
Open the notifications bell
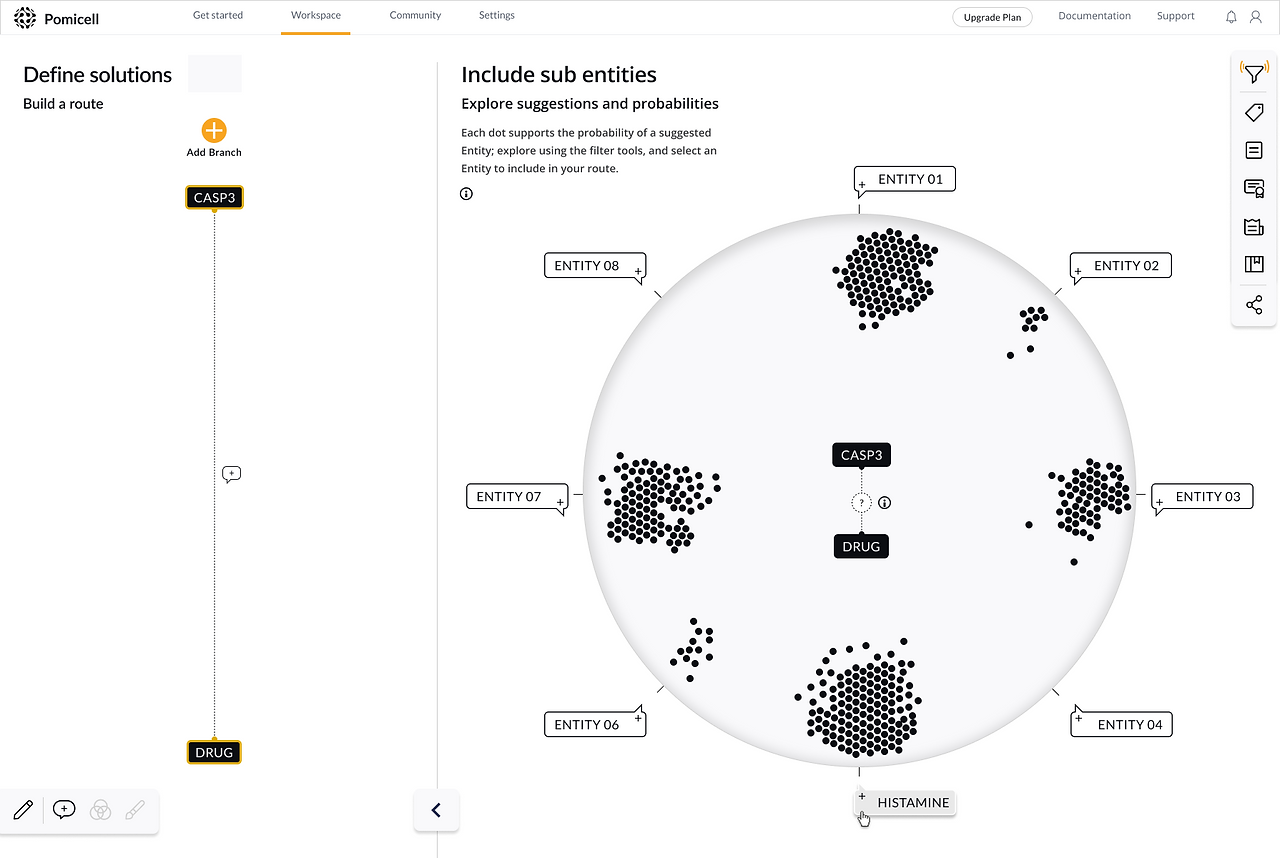point(1231,17)
